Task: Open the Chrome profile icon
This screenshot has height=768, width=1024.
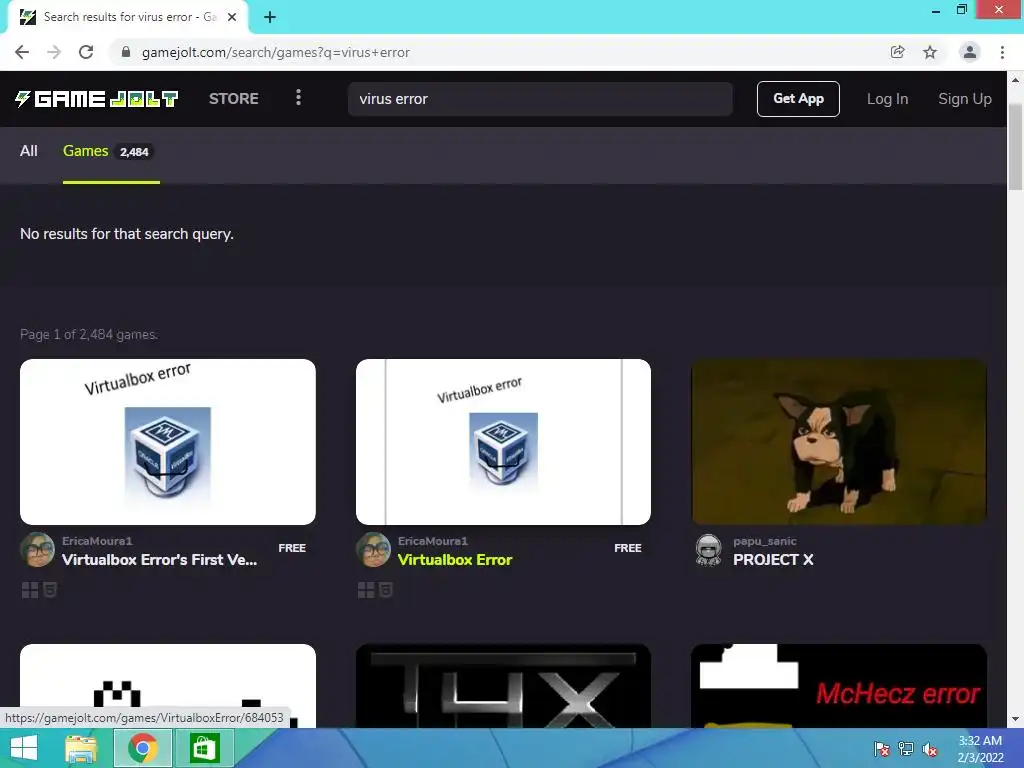Action: [970, 52]
